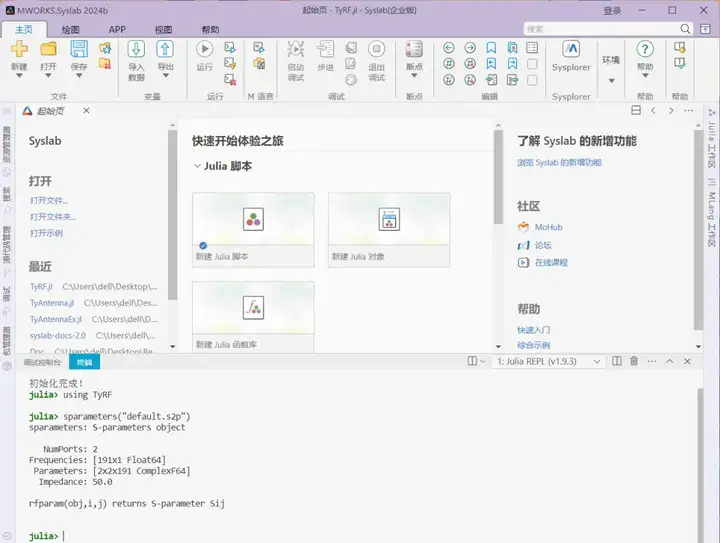Image resolution: width=720 pixels, height=543 pixels.
Task: Open the 导出 dropdown arrow
Action: point(165,76)
